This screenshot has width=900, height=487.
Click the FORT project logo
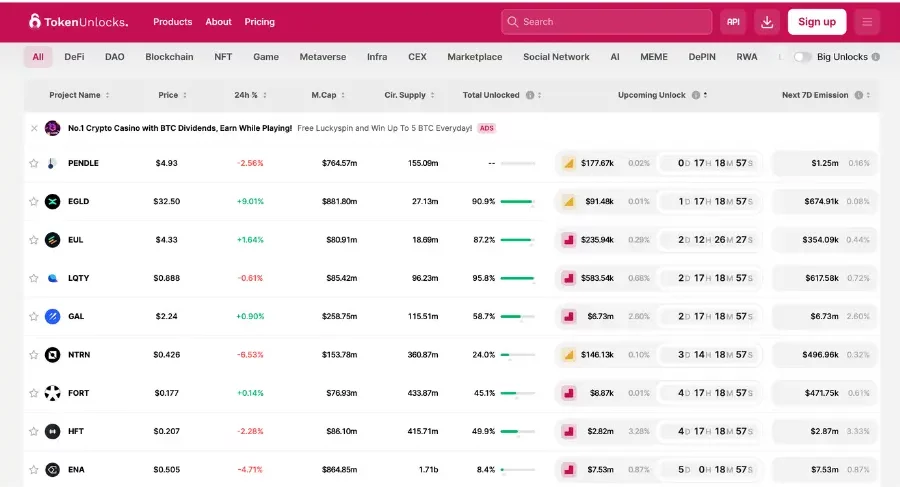[52, 393]
